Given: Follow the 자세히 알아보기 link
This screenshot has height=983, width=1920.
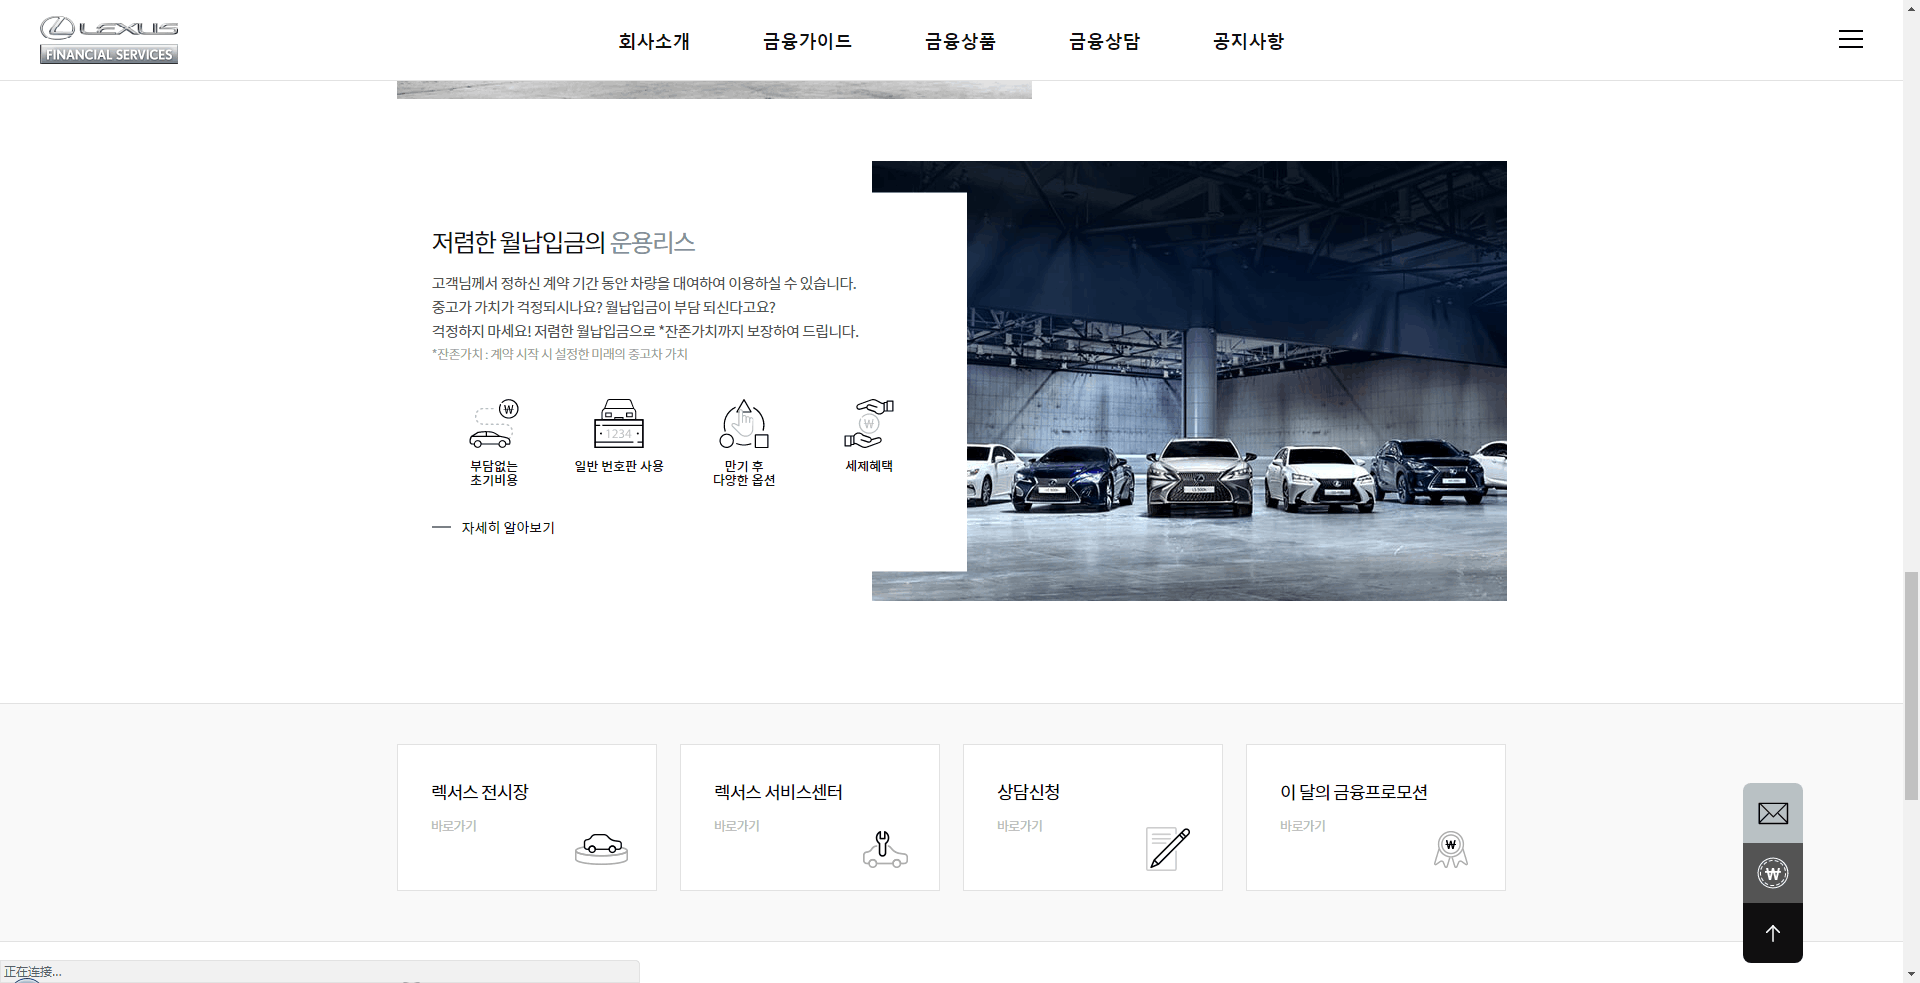Looking at the screenshot, I should coord(493,527).
